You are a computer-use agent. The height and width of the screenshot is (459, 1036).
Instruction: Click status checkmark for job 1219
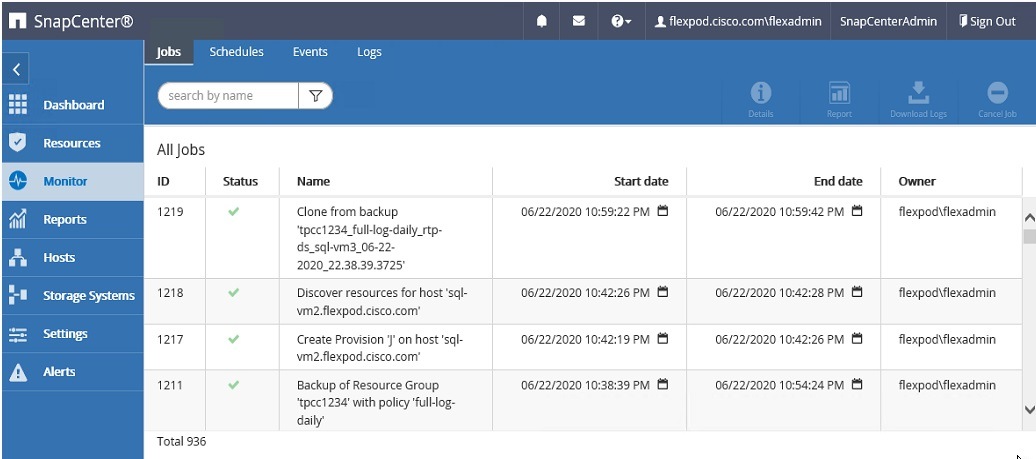(233, 211)
